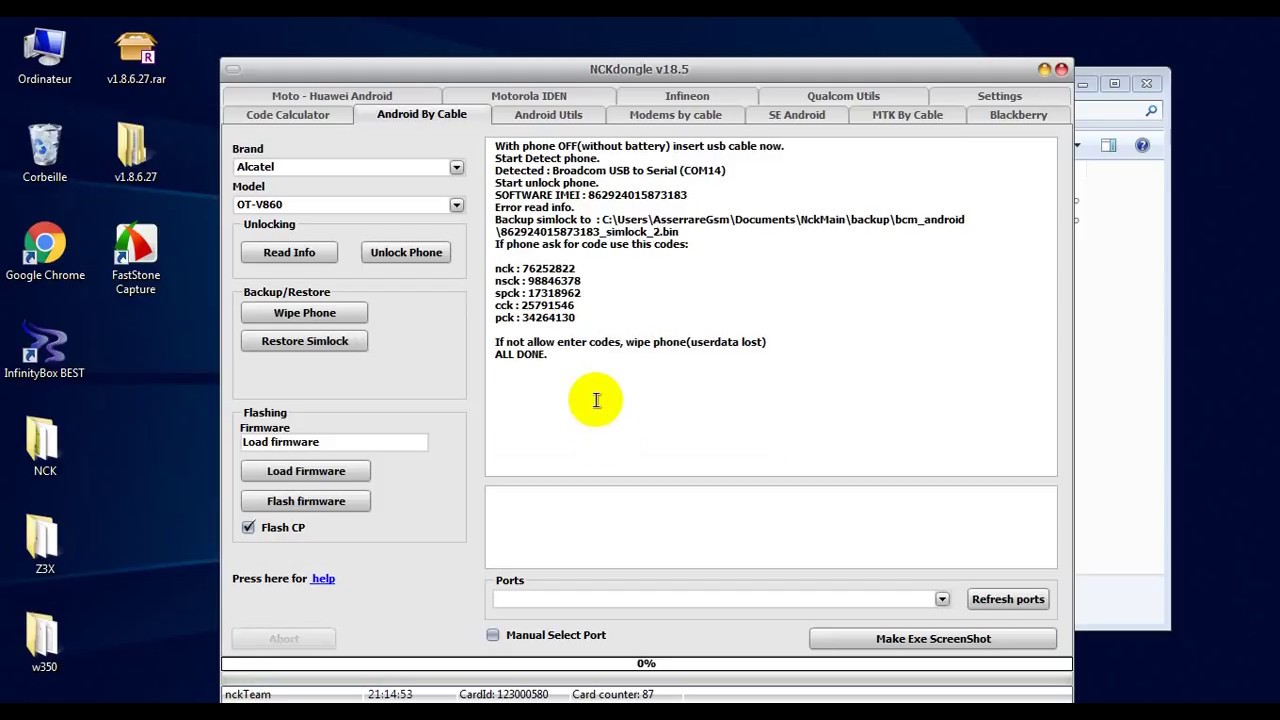Screen dimensions: 1280x720
Task: Click the 'nck : 76252822' code line
Action: coord(535,269)
